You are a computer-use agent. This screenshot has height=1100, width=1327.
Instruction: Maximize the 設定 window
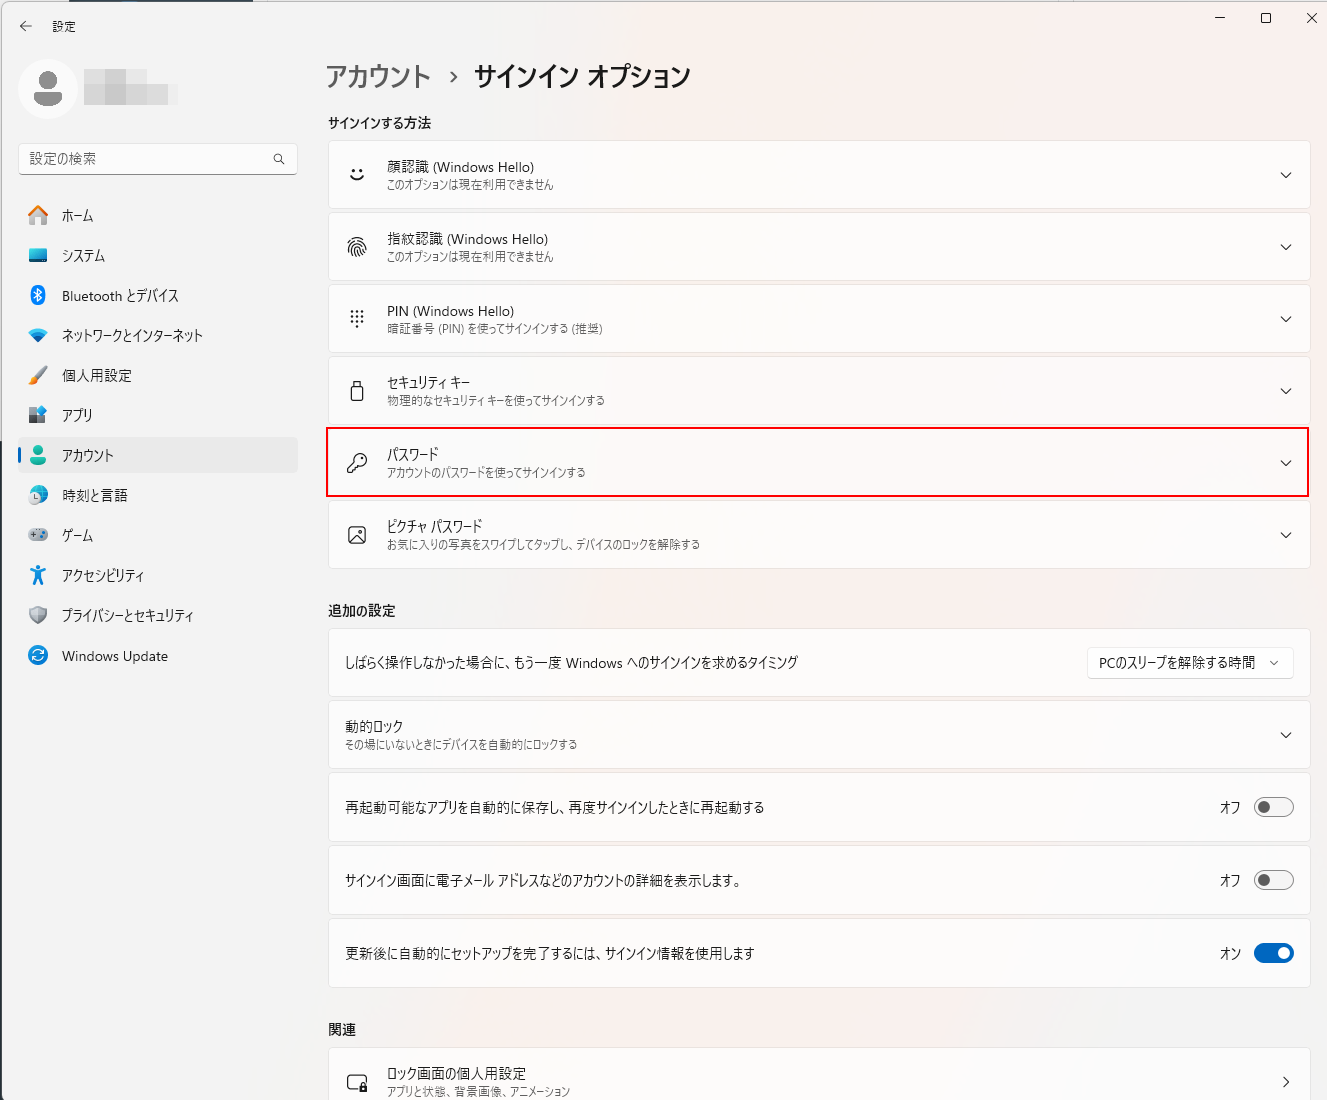pos(1266,18)
